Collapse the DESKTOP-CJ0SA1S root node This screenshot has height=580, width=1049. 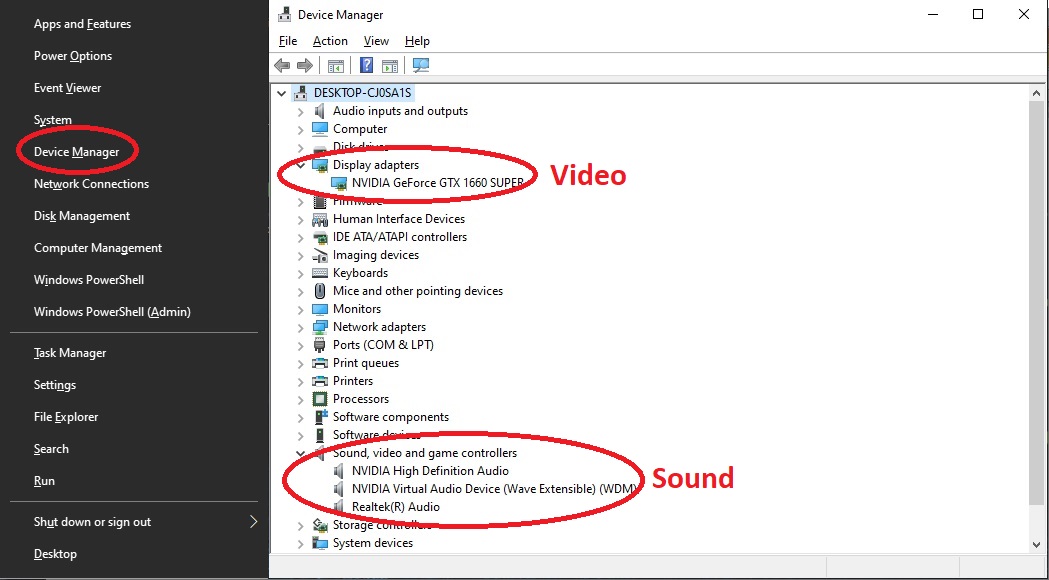click(282, 93)
